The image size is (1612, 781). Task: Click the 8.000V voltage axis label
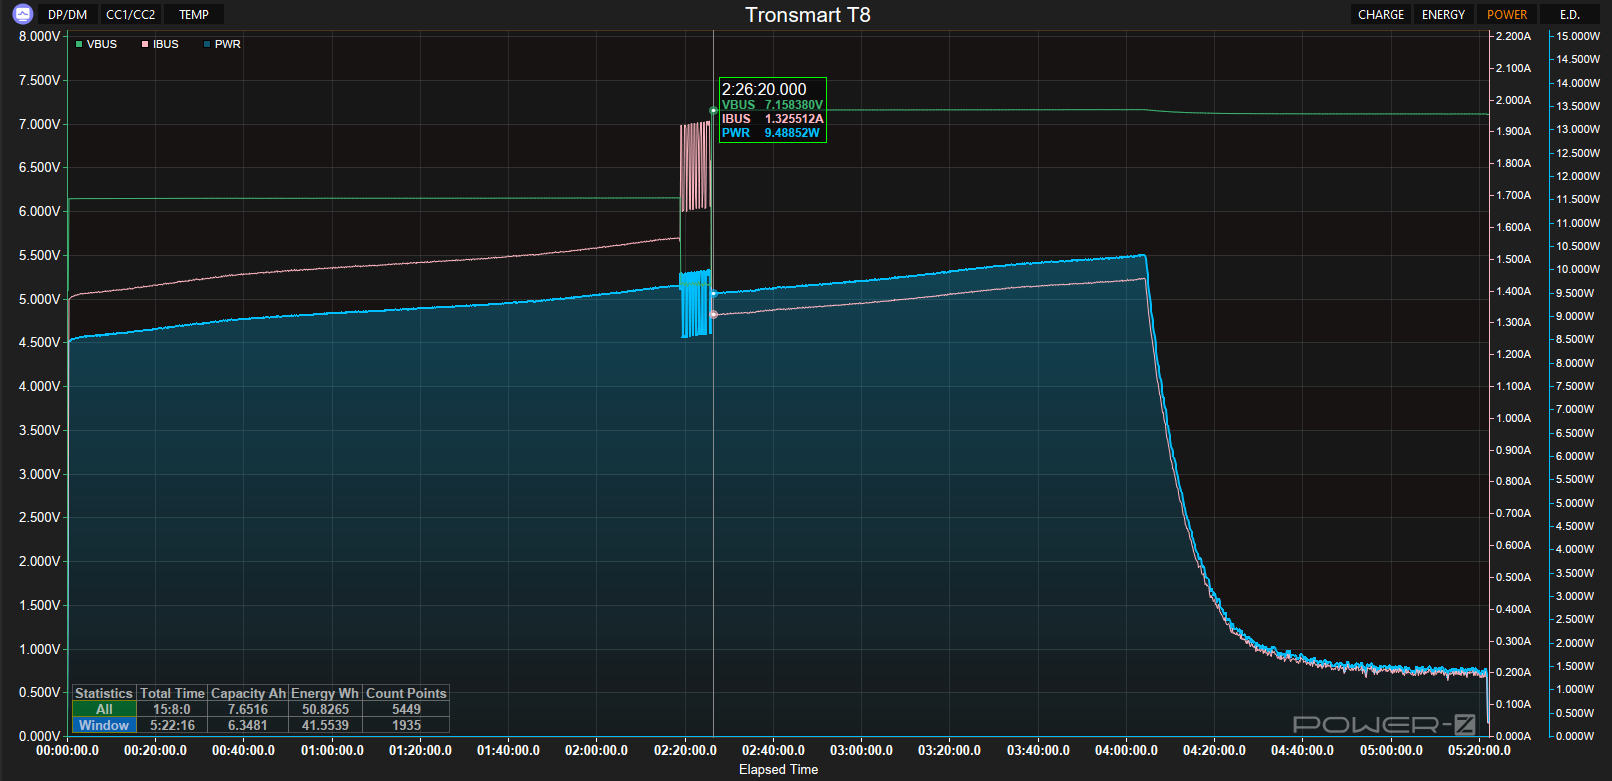(40, 36)
